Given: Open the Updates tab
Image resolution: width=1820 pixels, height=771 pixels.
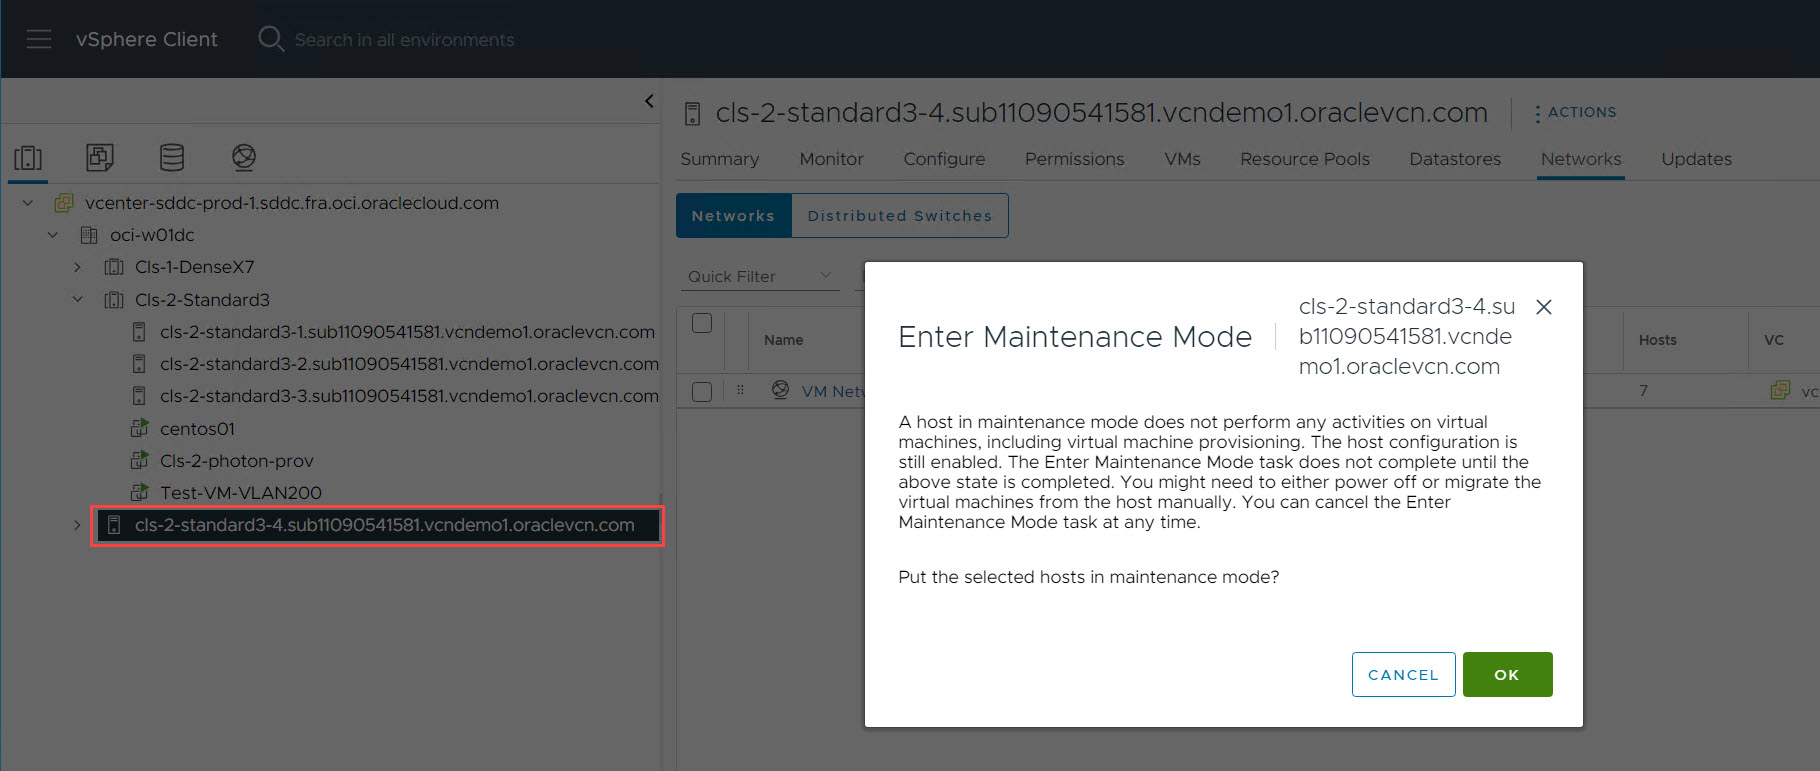Looking at the screenshot, I should coord(1696,159).
